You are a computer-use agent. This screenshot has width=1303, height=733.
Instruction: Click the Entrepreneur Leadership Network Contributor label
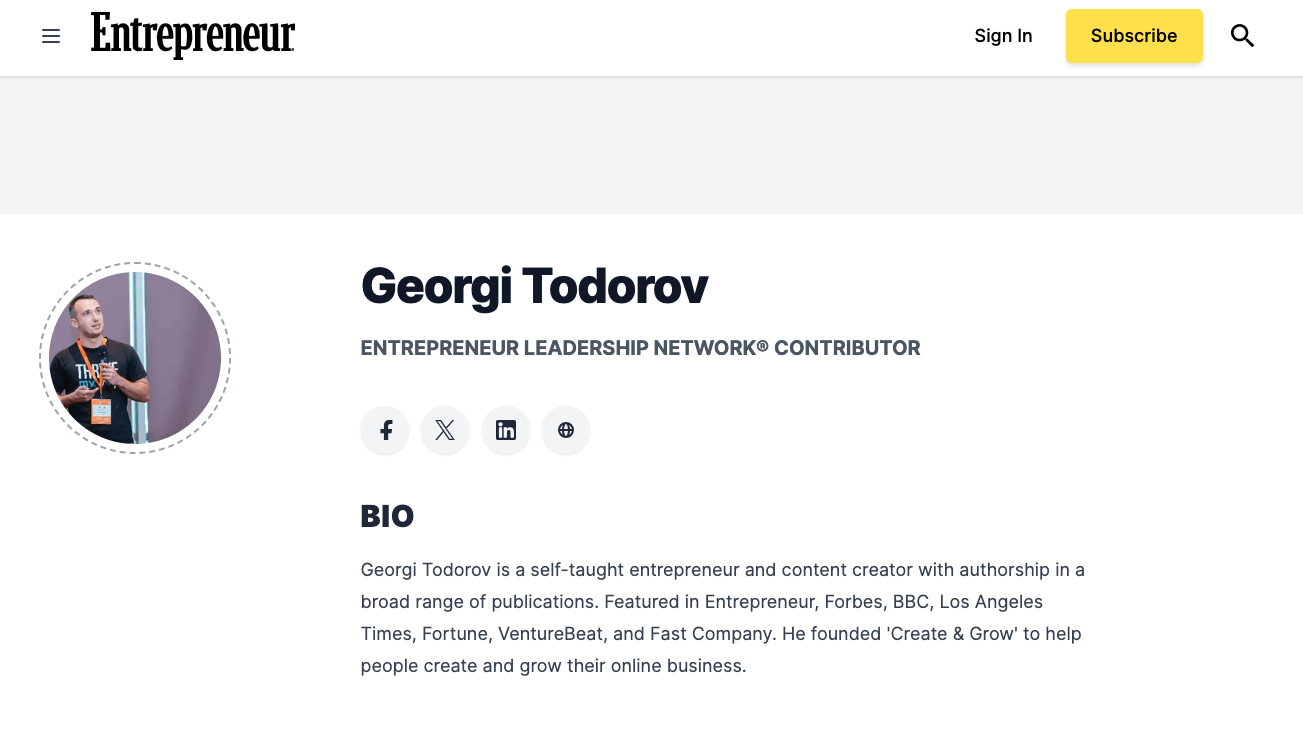coord(640,348)
